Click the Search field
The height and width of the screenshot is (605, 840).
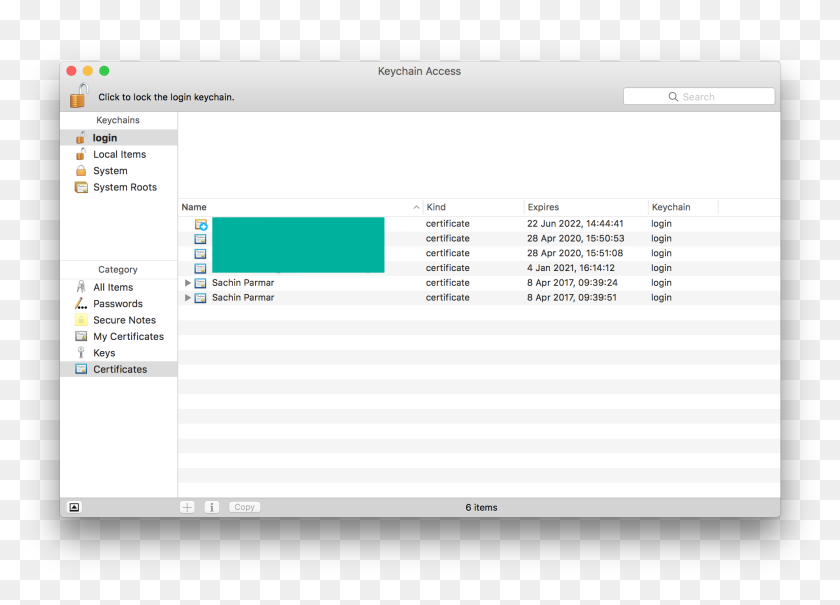tap(699, 97)
